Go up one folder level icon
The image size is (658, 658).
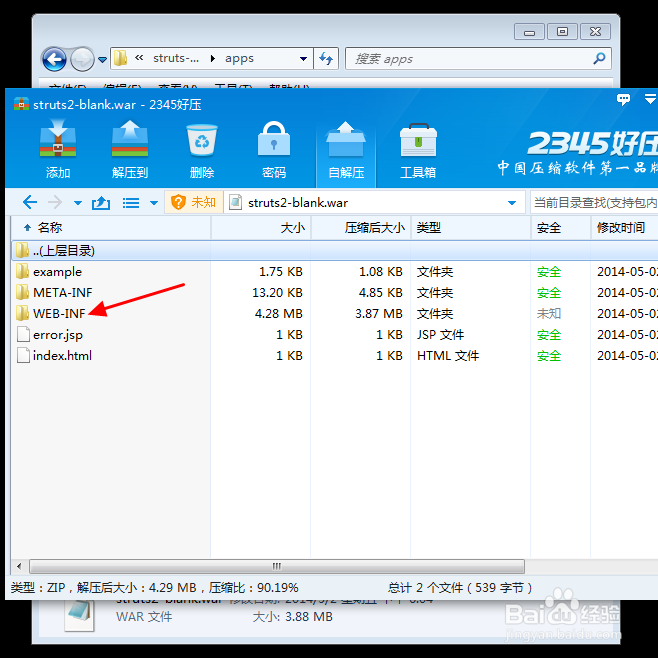click(101, 203)
